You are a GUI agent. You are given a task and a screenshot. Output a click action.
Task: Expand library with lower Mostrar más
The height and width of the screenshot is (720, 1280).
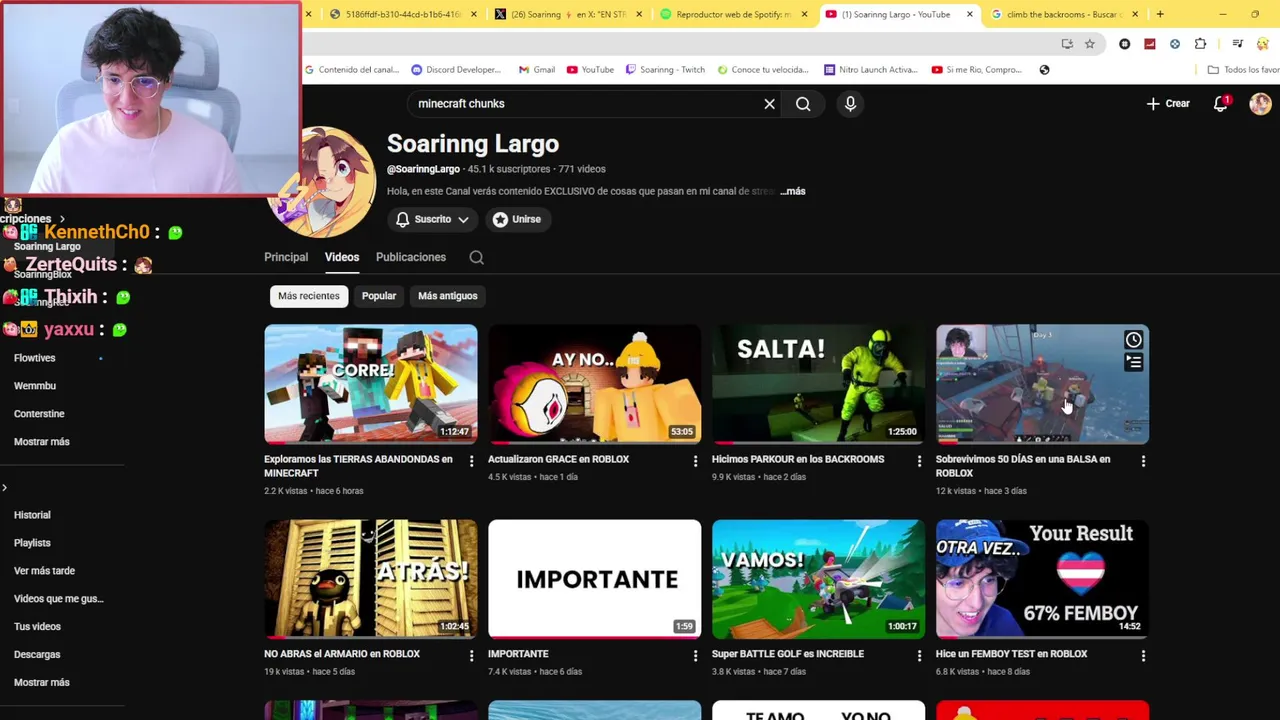click(42, 683)
